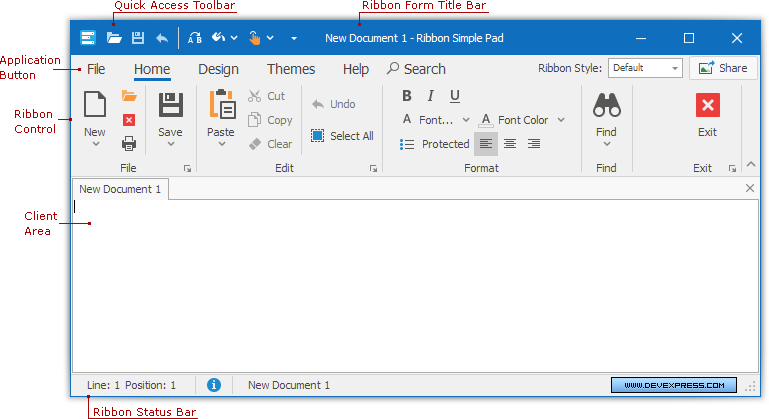
Task: Close the New Document 1 document tab
Action: click(x=750, y=188)
